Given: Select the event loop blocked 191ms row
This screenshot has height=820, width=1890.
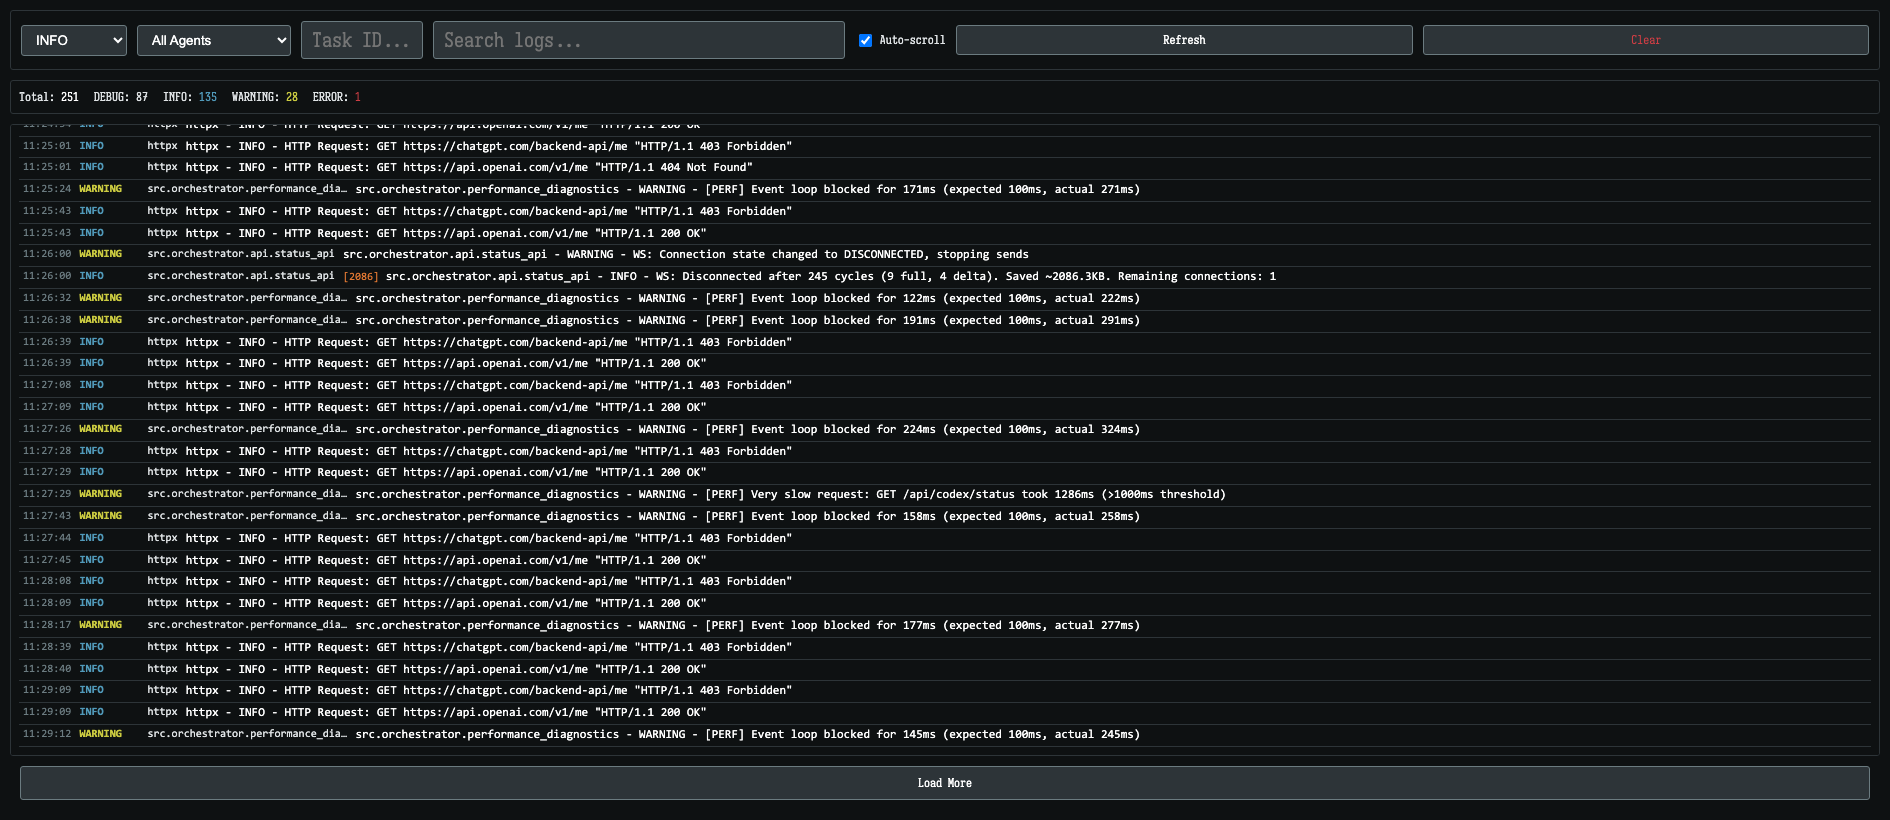Looking at the screenshot, I should (x=945, y=320).
